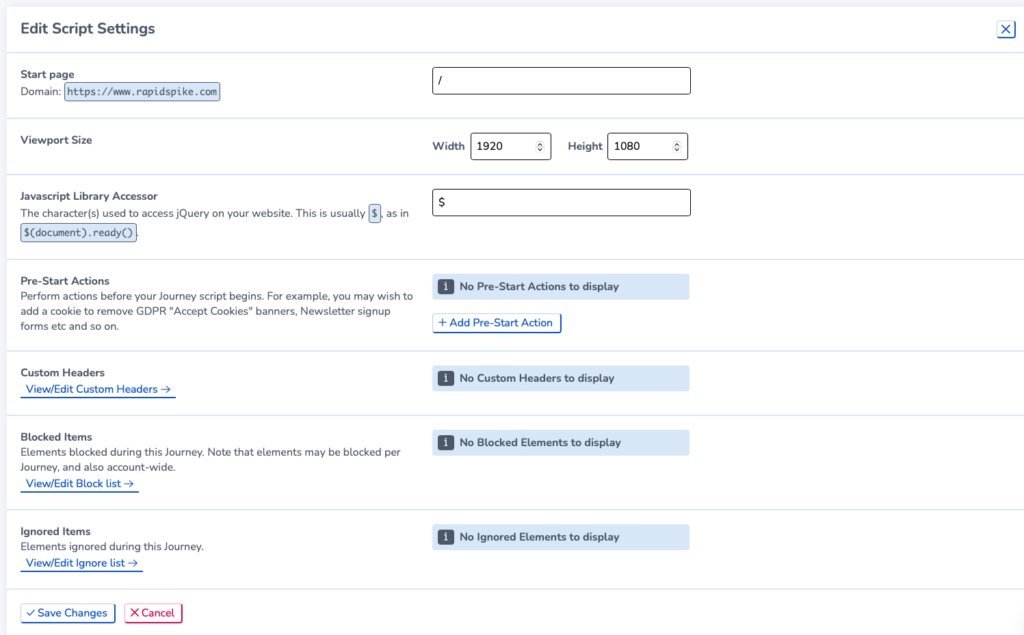Click the Start page path input field
1024x635 pixels.
pyautogui.click(x=561, y=81)
